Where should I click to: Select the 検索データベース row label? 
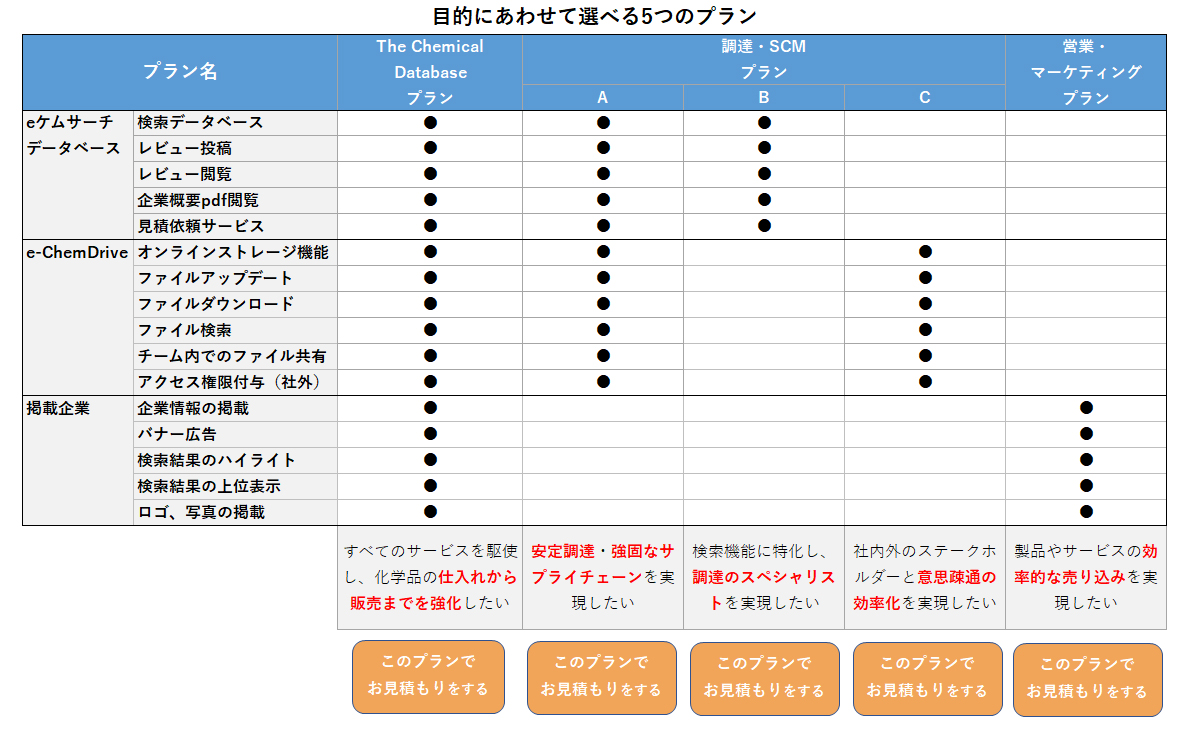[x=200, y=123]
